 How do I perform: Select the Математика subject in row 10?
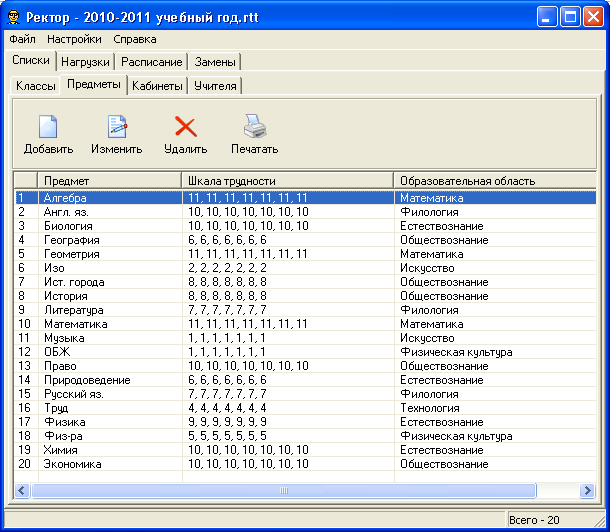coord(75,324)
